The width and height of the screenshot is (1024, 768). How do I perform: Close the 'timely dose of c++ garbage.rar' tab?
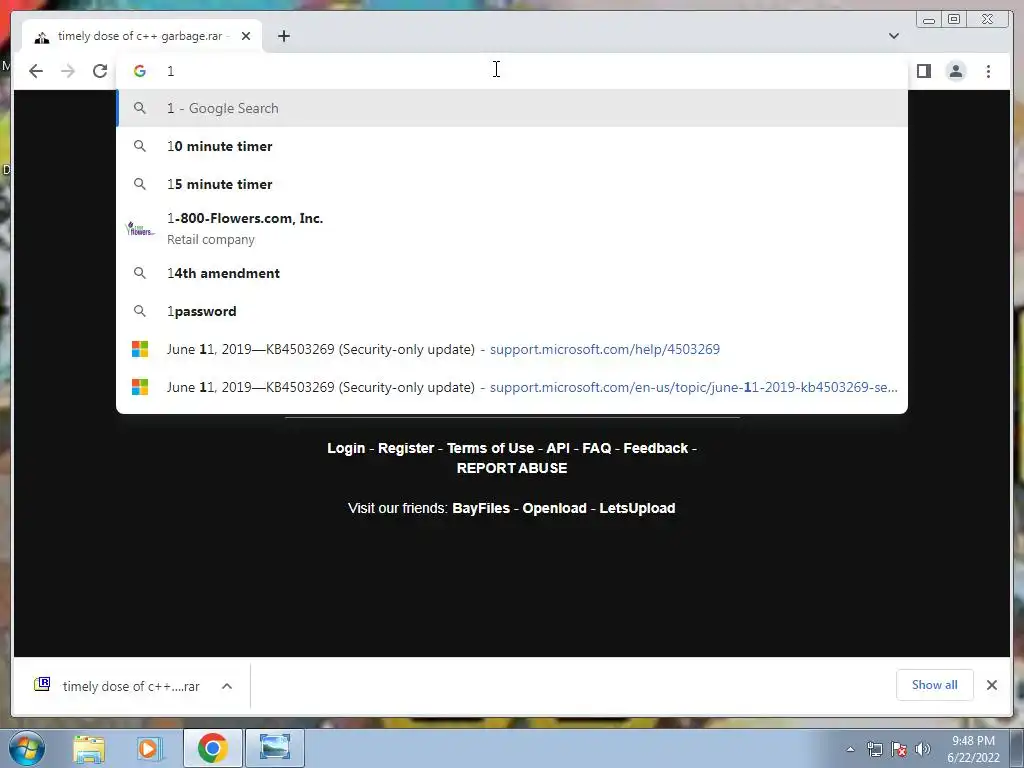click(246, 36)
